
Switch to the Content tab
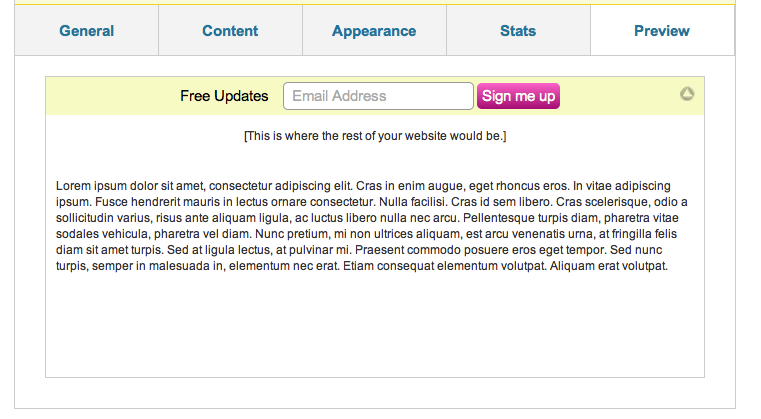pos(230,31)
